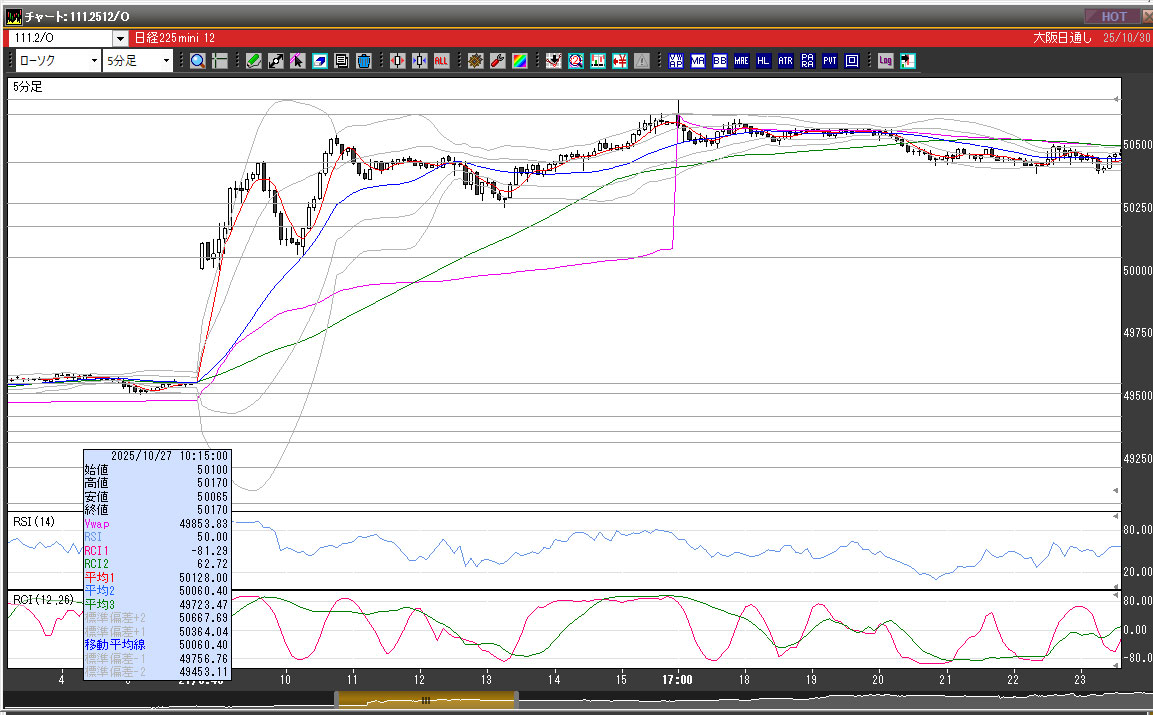Toggle the MA moving average indicator
1153x715 pixels.
pyautogui.click(x=698, y=61)
